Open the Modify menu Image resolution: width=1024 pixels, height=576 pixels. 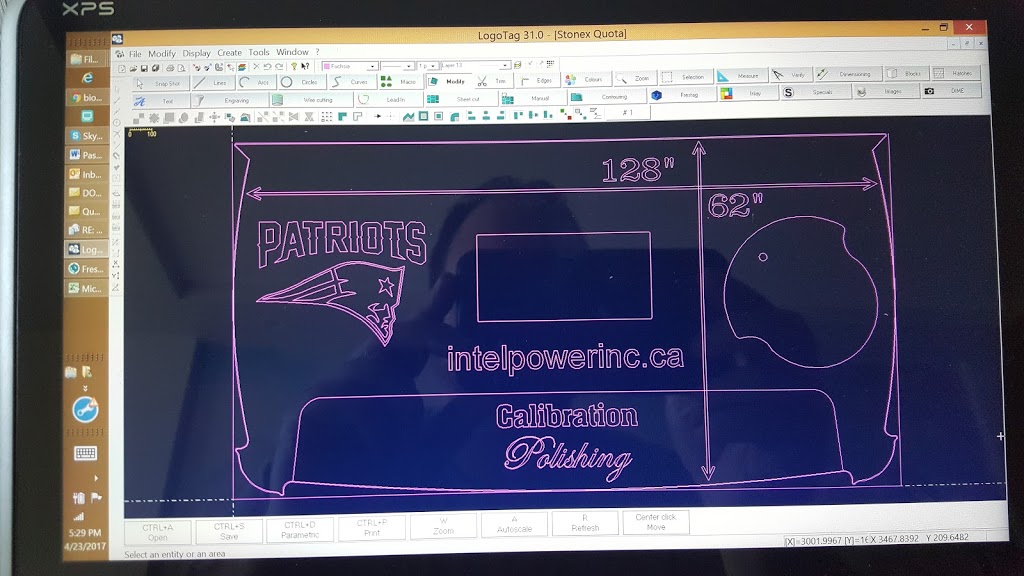[x=161, y=54]
